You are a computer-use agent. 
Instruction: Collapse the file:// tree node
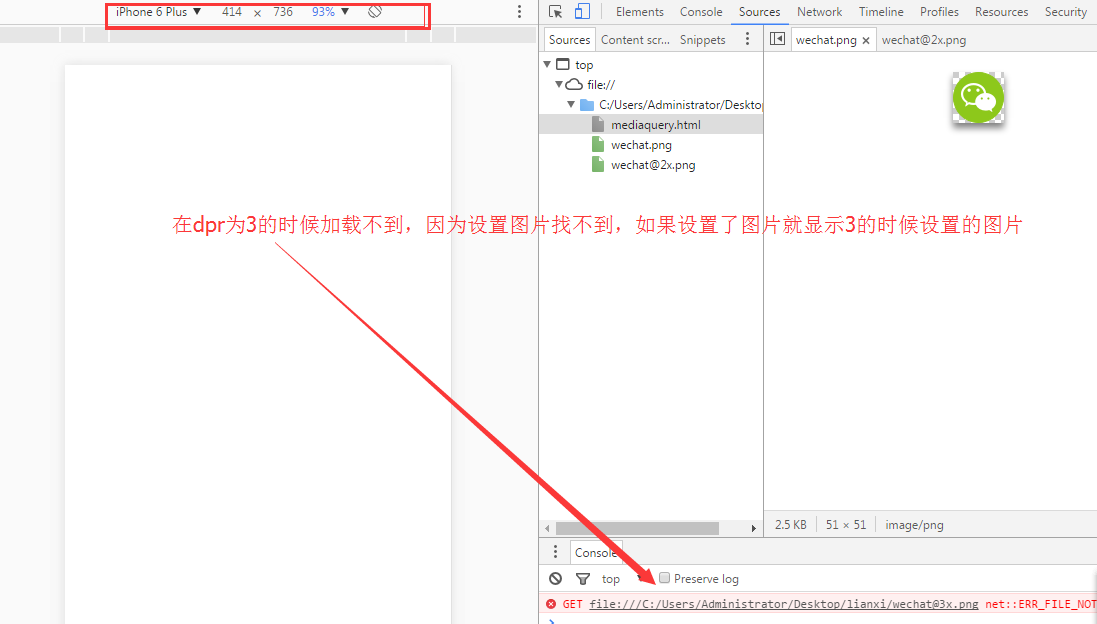pyautogui.click(x=559, y=85)
